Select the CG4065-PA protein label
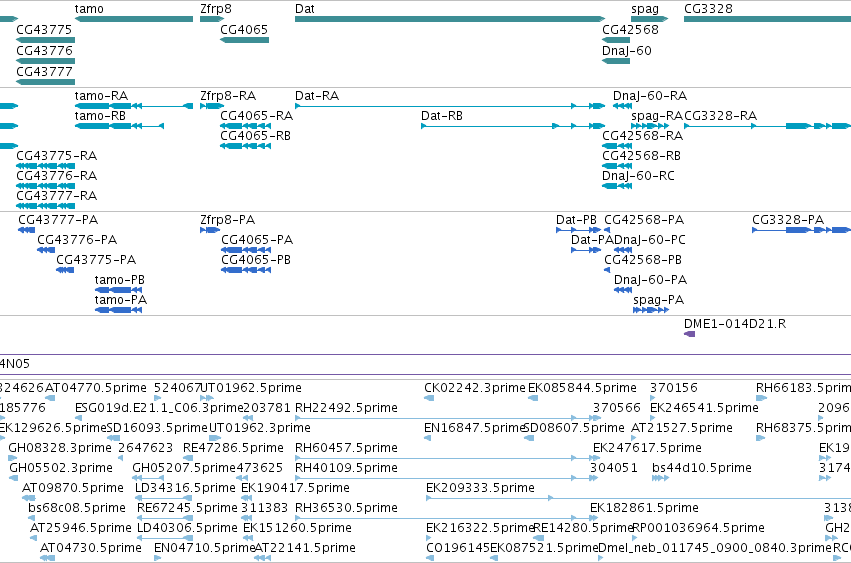Viewport: 851px width, 563px height. (x=257, y=240)
